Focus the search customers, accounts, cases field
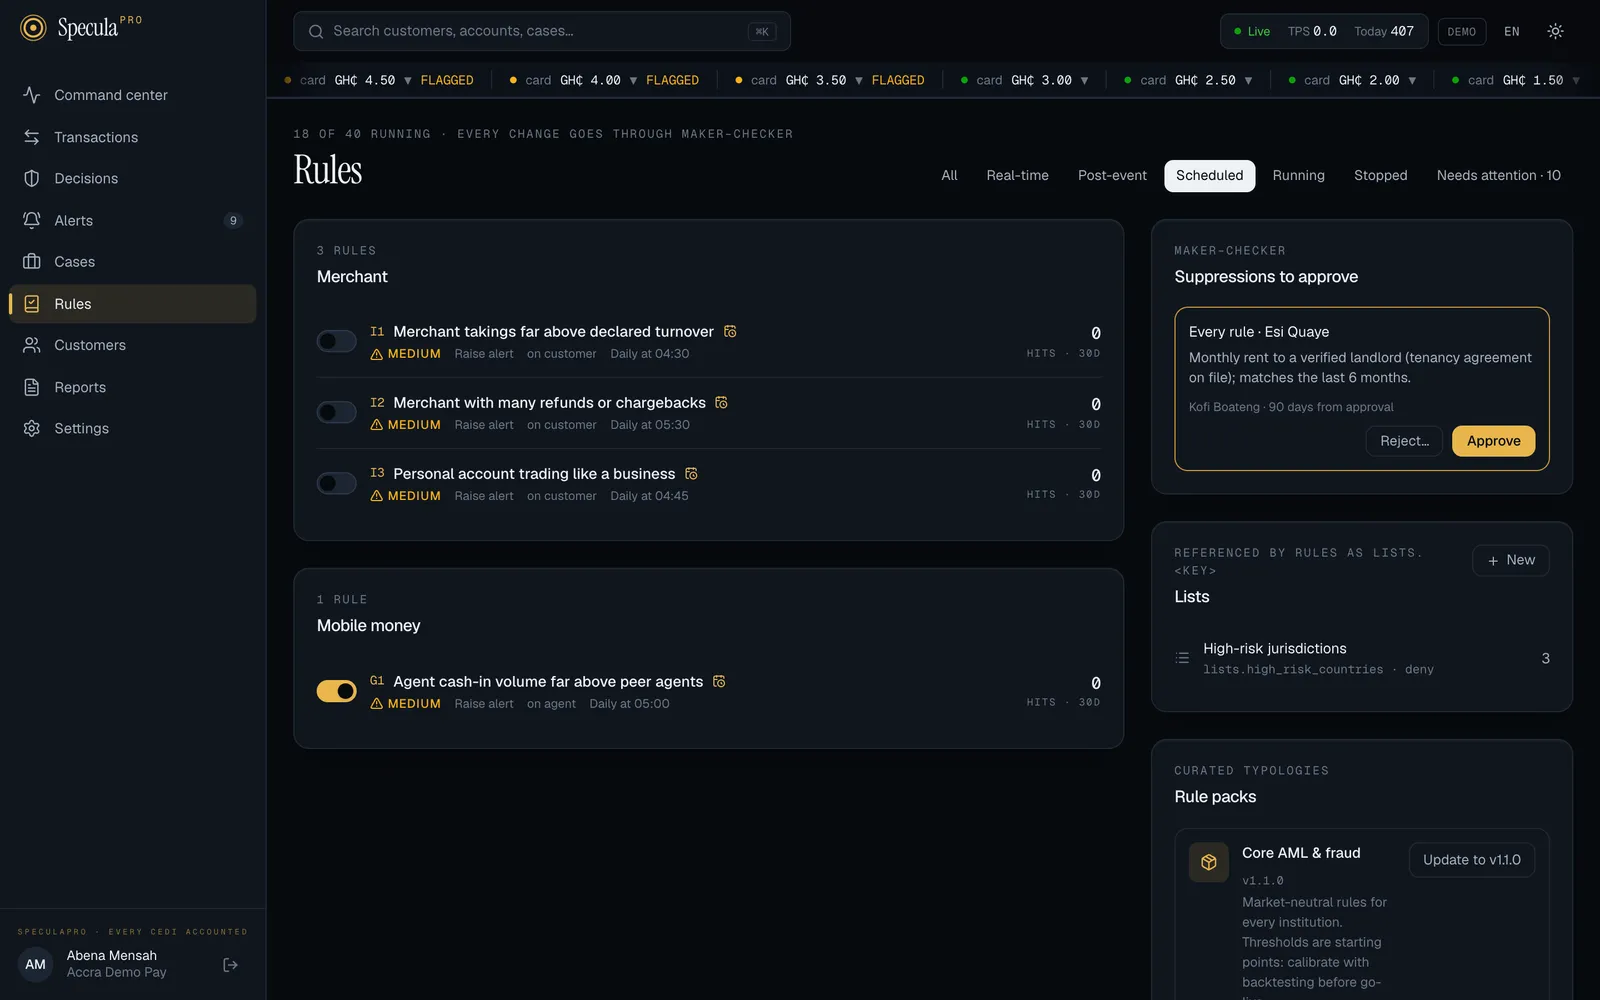This screenshot has height=1000, width=1600. pos(542,31)
